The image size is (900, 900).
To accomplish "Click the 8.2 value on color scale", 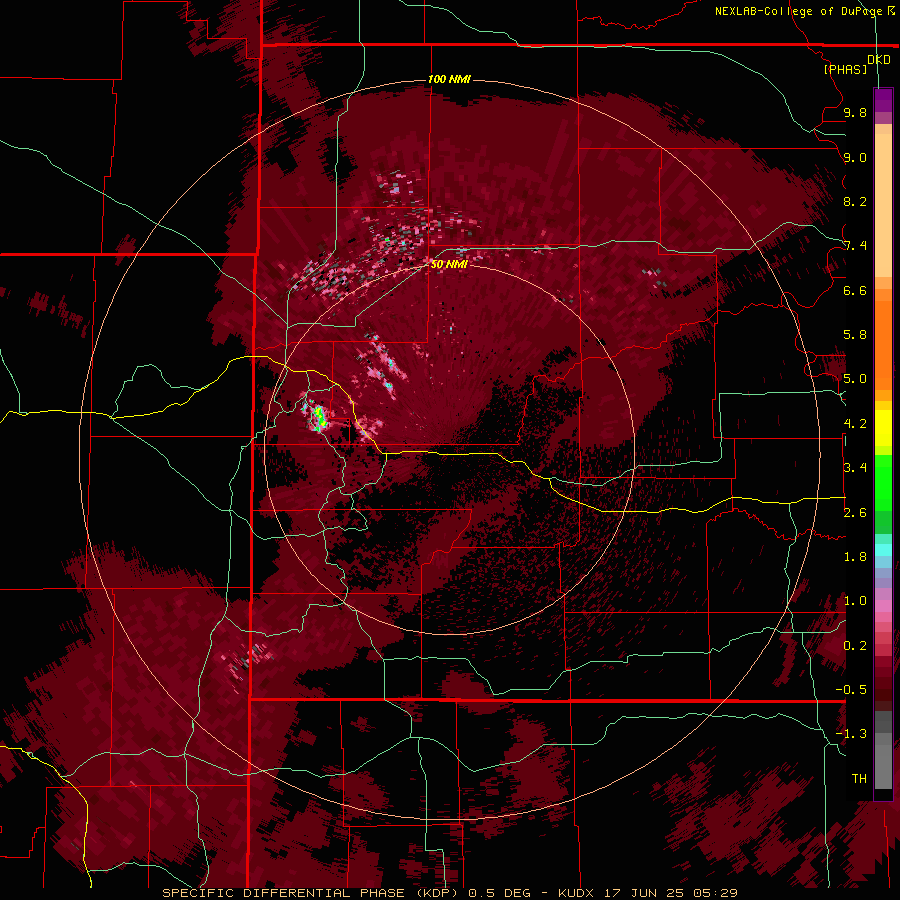I will (x=855, y=201).
